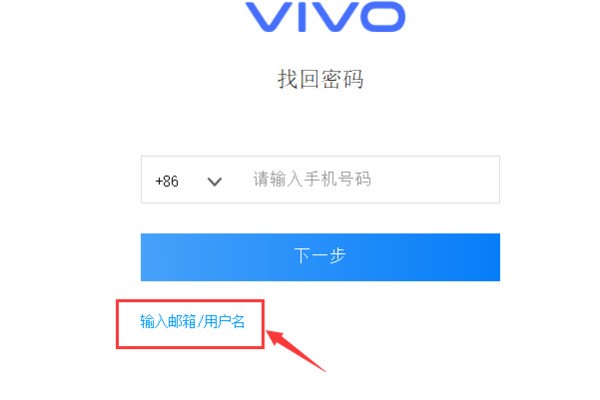Click the tip of the red pointer arrow
600x400 pixels.
267,332
